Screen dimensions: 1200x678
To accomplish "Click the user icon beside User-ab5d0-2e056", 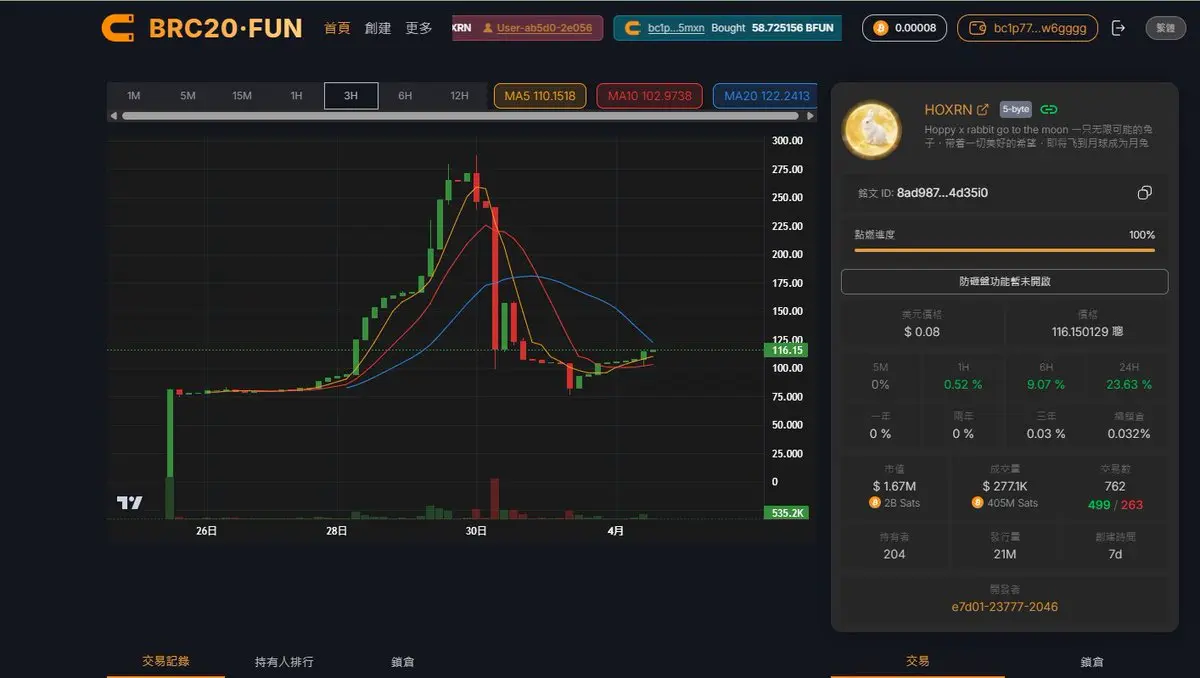I will click(487, 28).
